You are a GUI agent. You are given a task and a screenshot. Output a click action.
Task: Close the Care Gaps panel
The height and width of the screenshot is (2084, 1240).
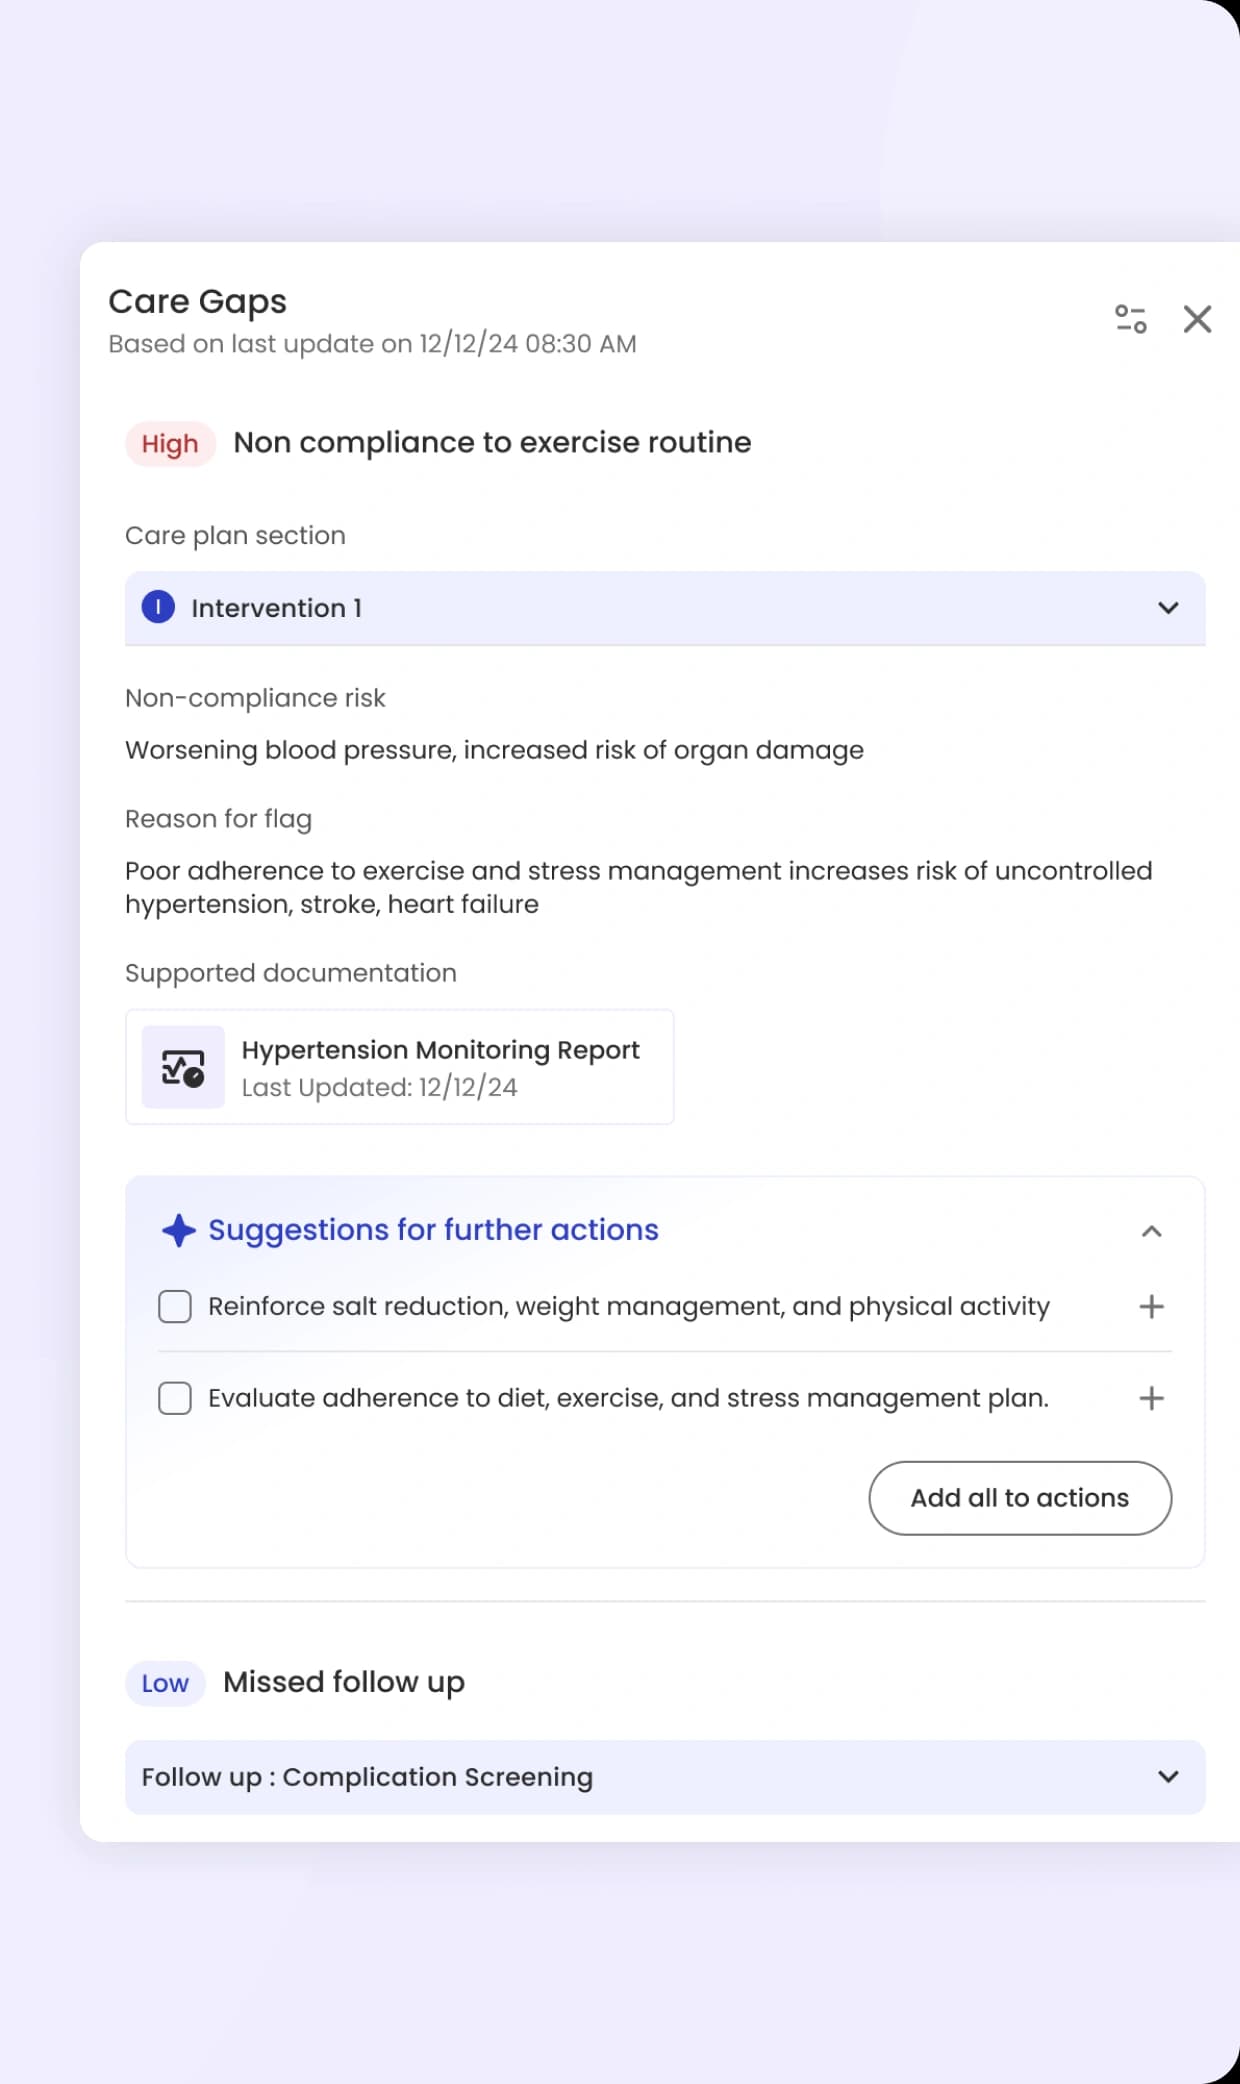[x=1197, y=320]
